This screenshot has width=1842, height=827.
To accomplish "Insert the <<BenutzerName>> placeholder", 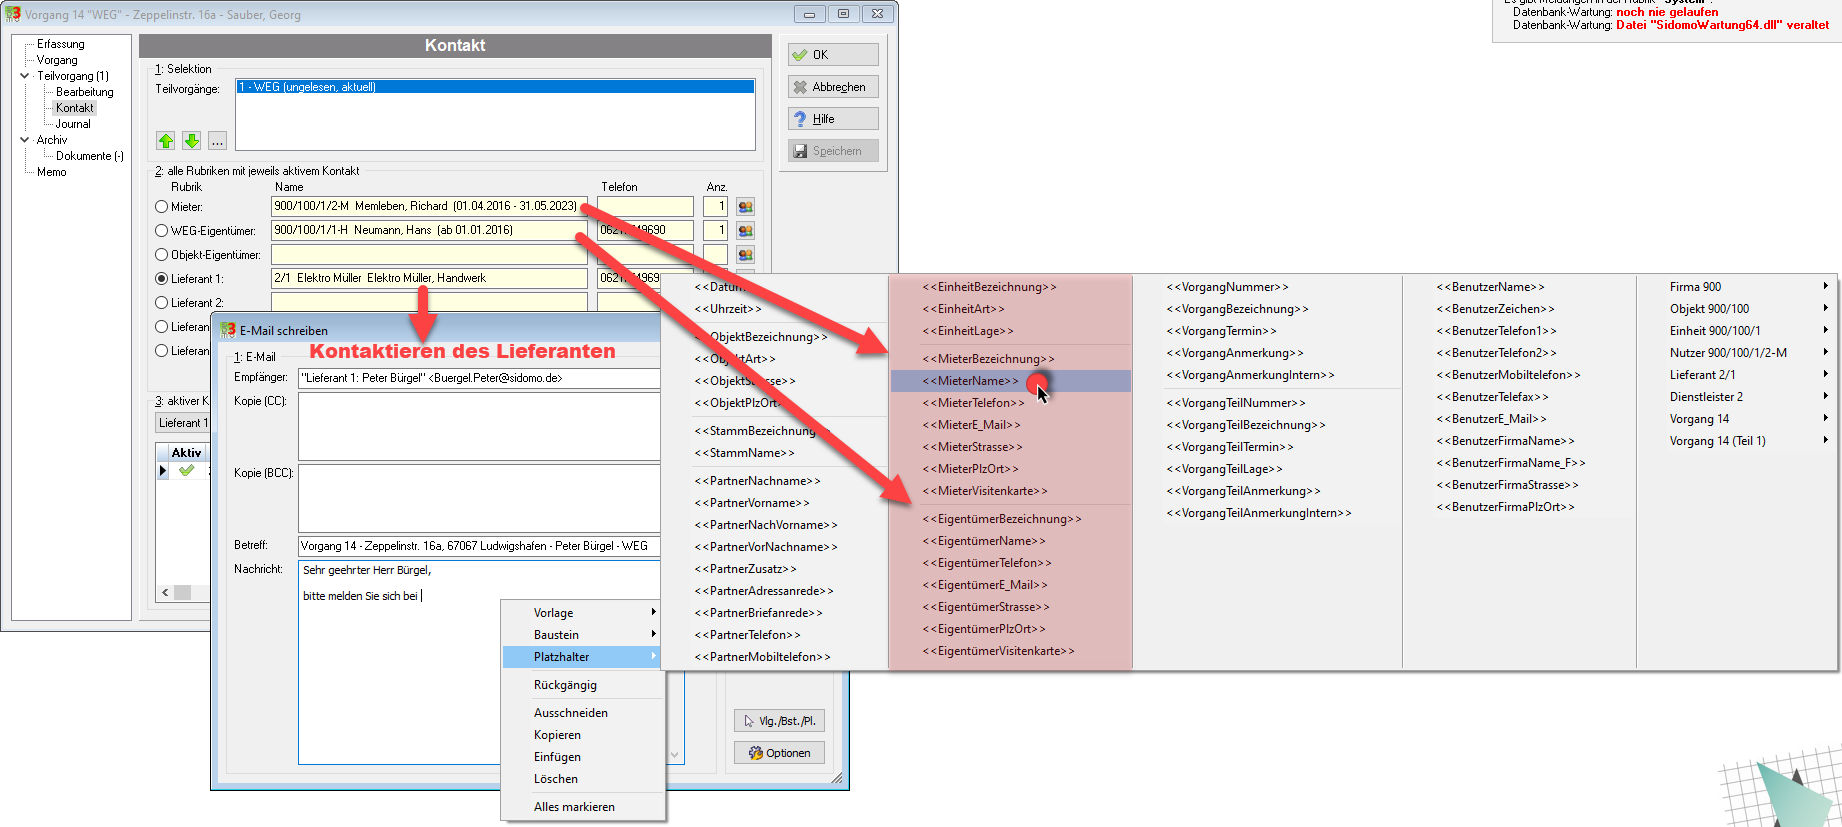I will [1490, 287].
